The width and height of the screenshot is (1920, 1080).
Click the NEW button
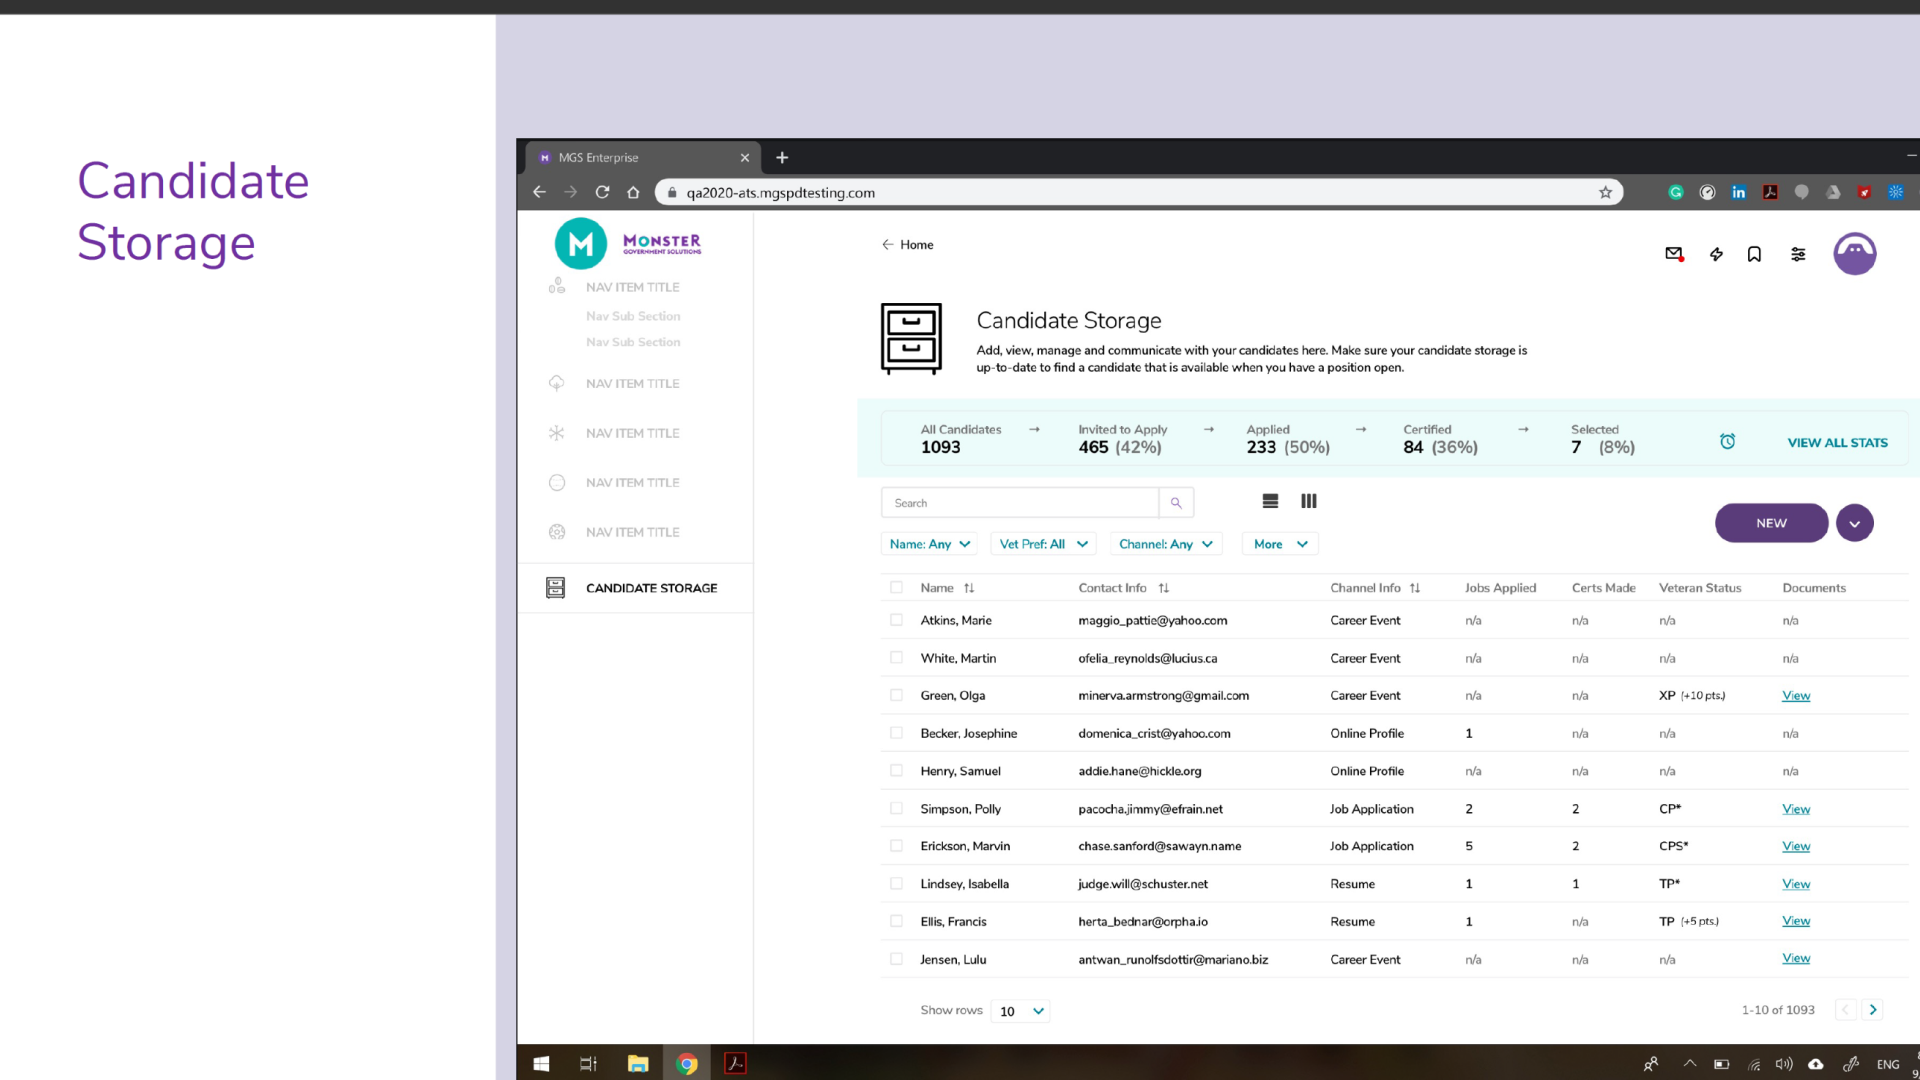pyautogui.click(x=1770, y=523)
